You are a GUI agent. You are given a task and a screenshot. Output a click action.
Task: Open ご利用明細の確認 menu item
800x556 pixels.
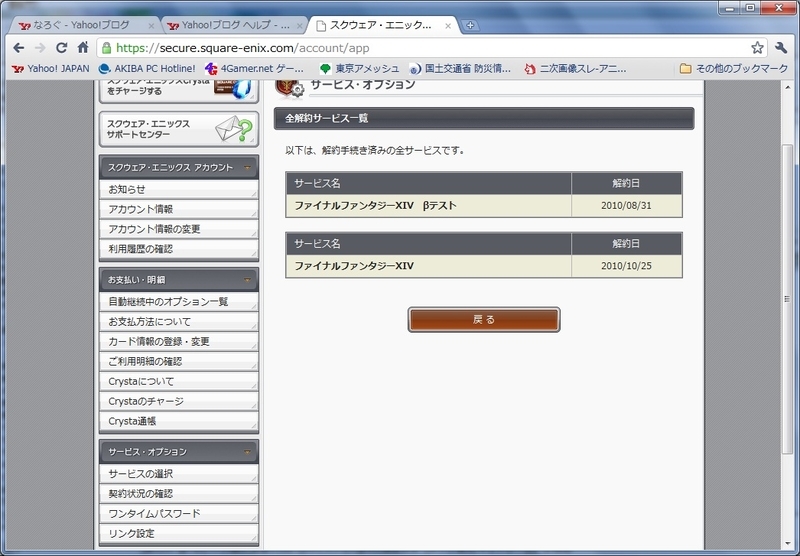coord(179,361)
